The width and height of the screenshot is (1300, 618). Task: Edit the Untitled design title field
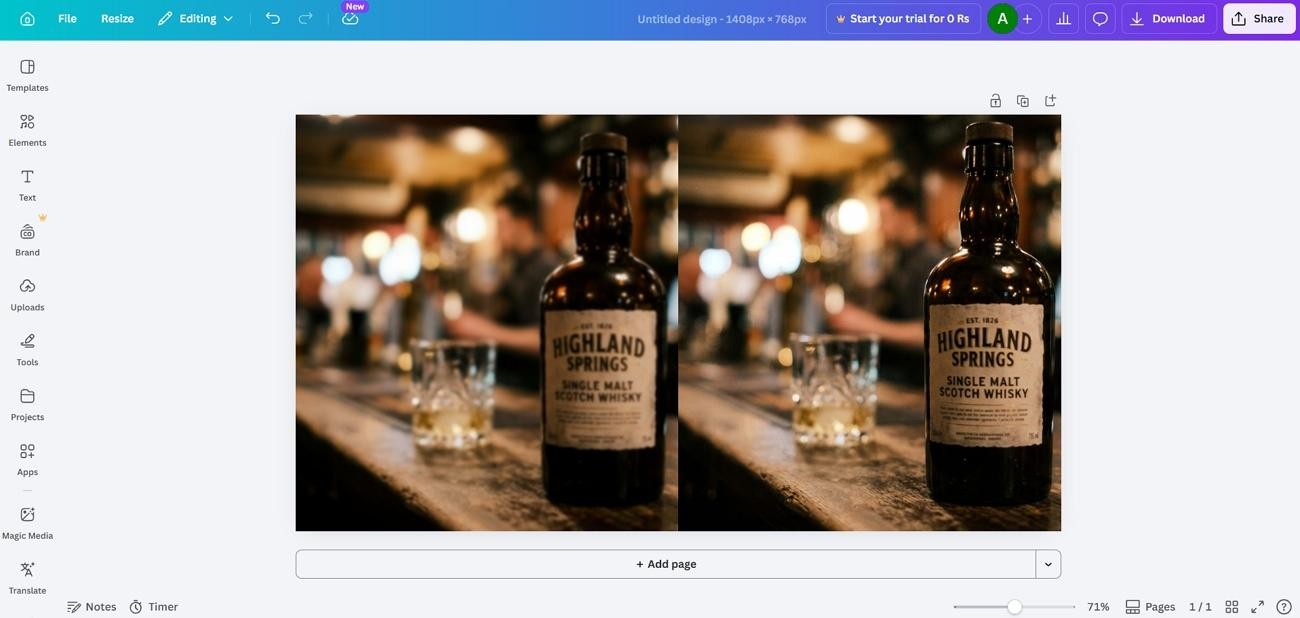(x=722, y=18)
